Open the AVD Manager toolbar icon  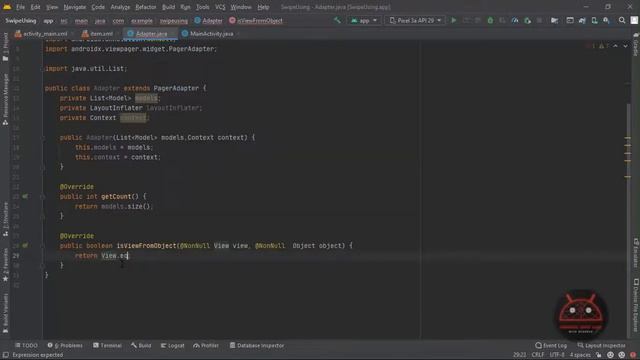tap(594, 20)
